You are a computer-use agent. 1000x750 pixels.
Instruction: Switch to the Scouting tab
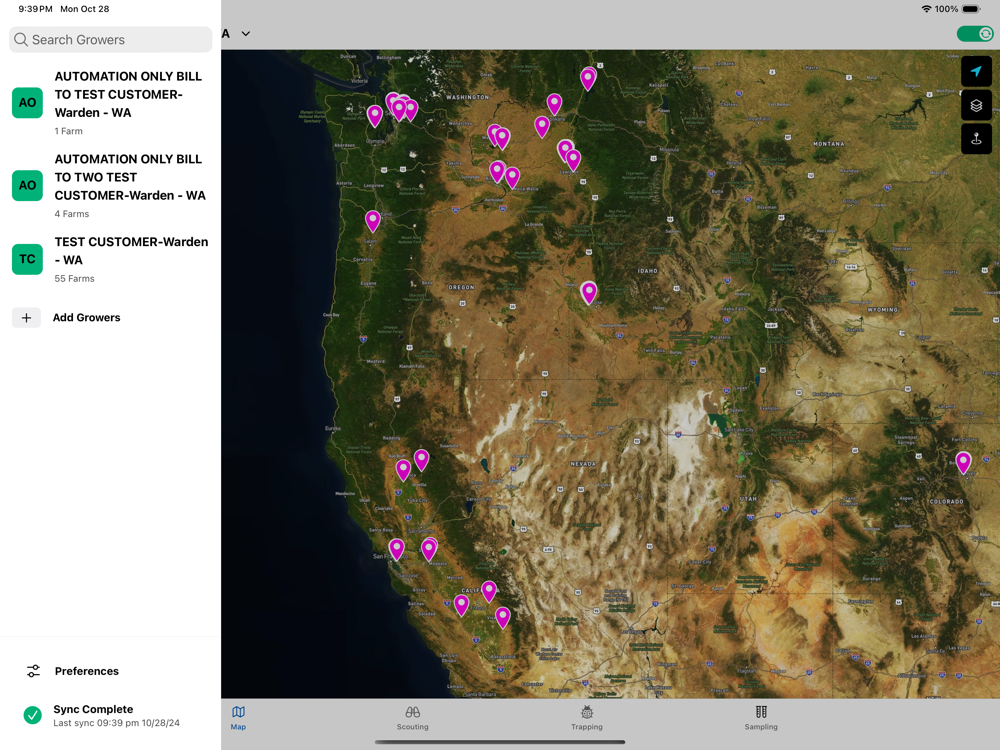click(x=413, y=717)
